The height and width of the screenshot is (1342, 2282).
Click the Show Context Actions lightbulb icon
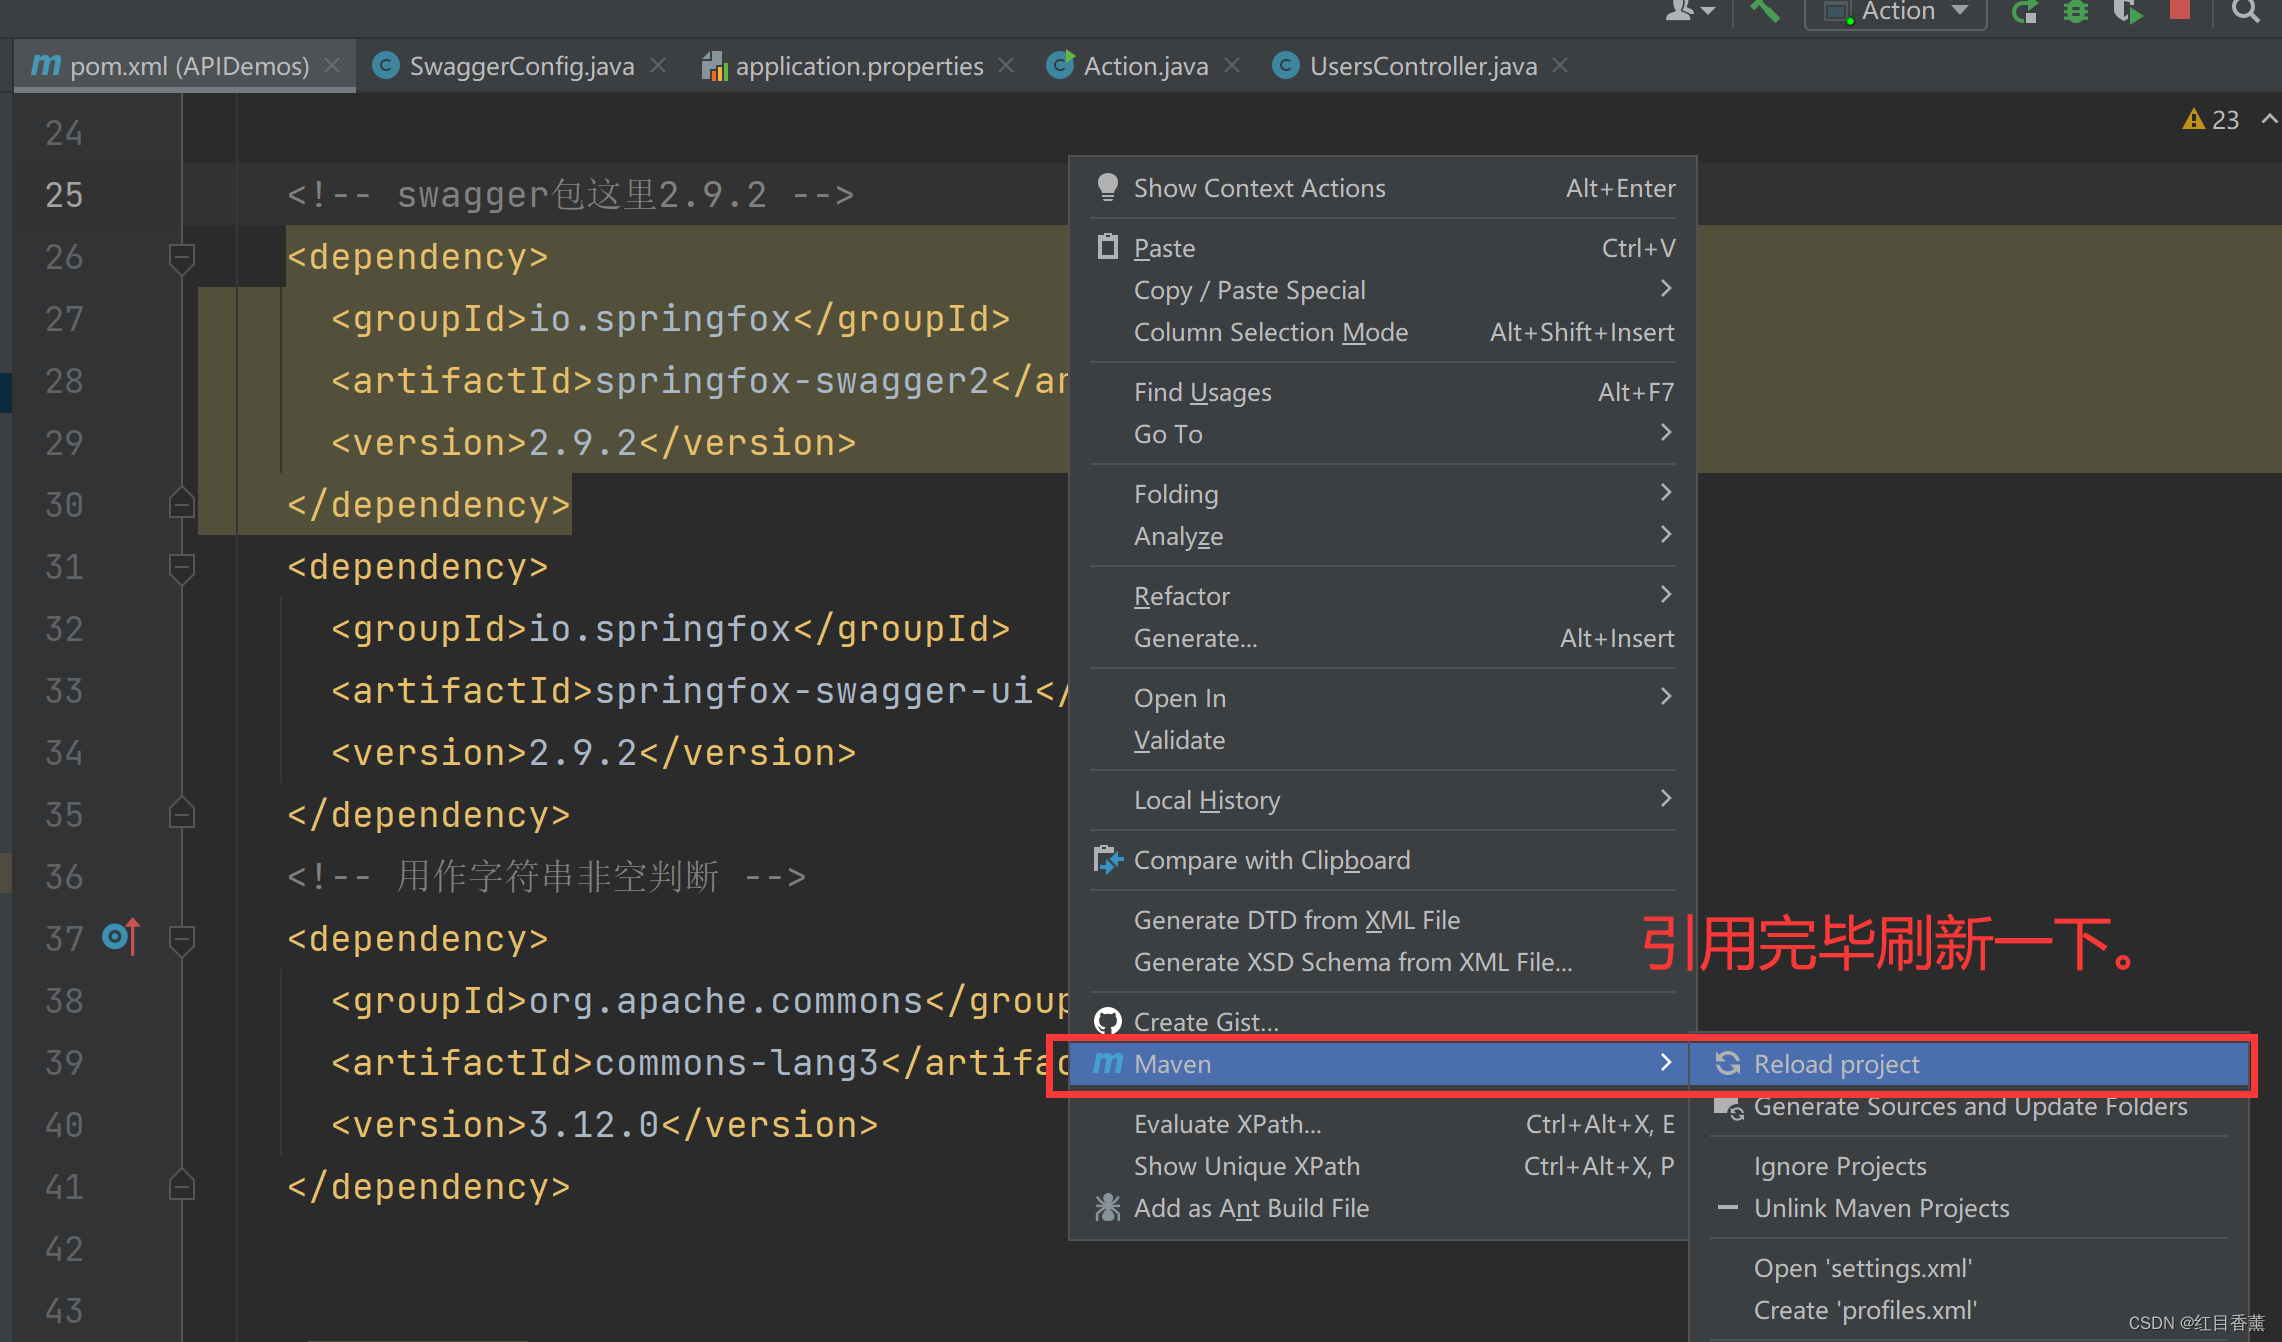[1107, 187]
